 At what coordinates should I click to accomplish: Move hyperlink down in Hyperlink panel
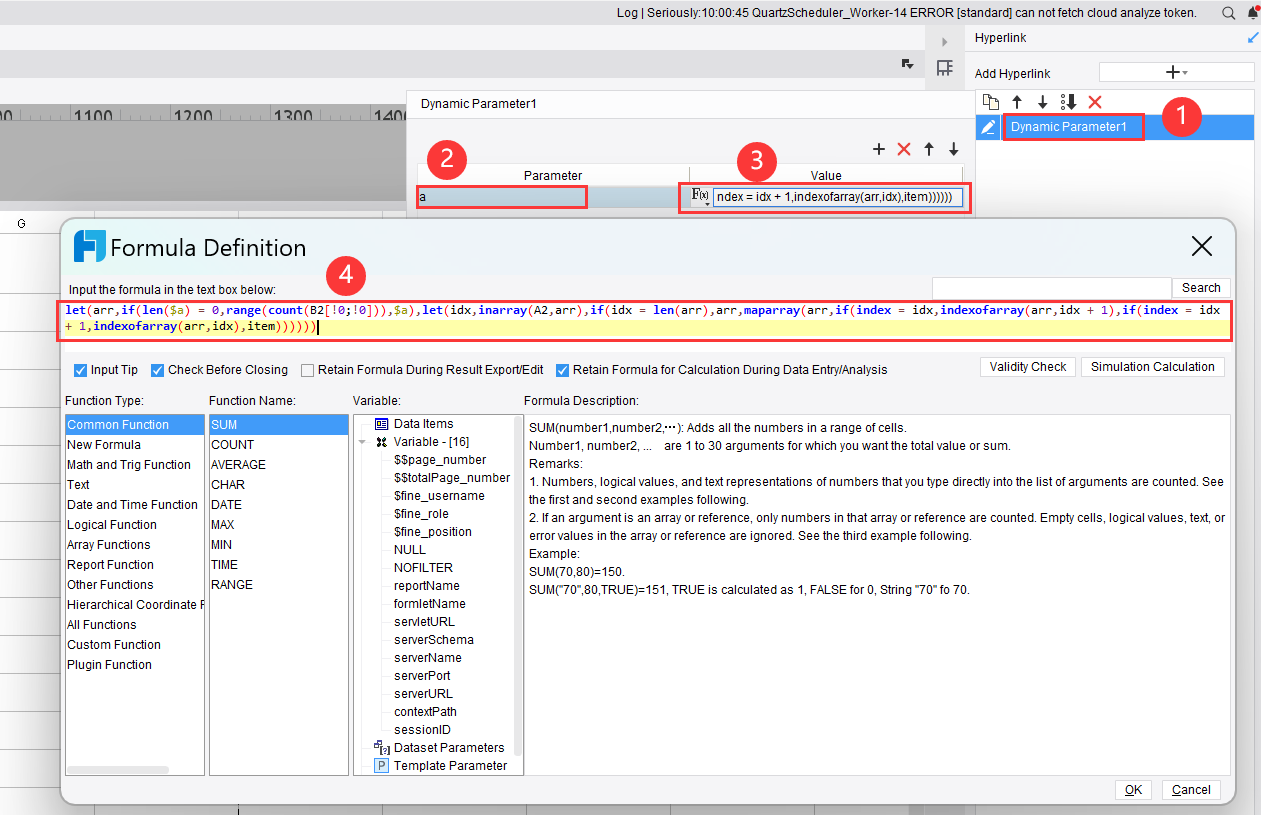point(1042,102)
